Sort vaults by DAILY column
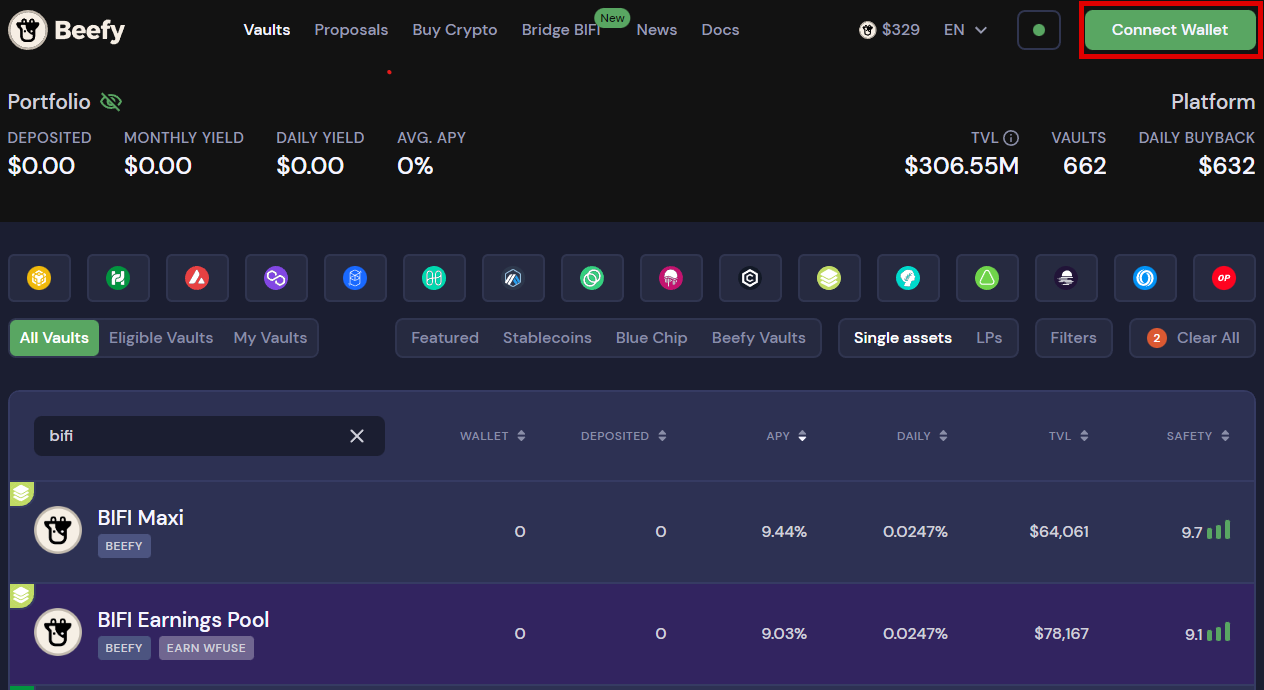The height and width of the screenshot is (690, 1264). pyautogui.click(x=923, y=436)
